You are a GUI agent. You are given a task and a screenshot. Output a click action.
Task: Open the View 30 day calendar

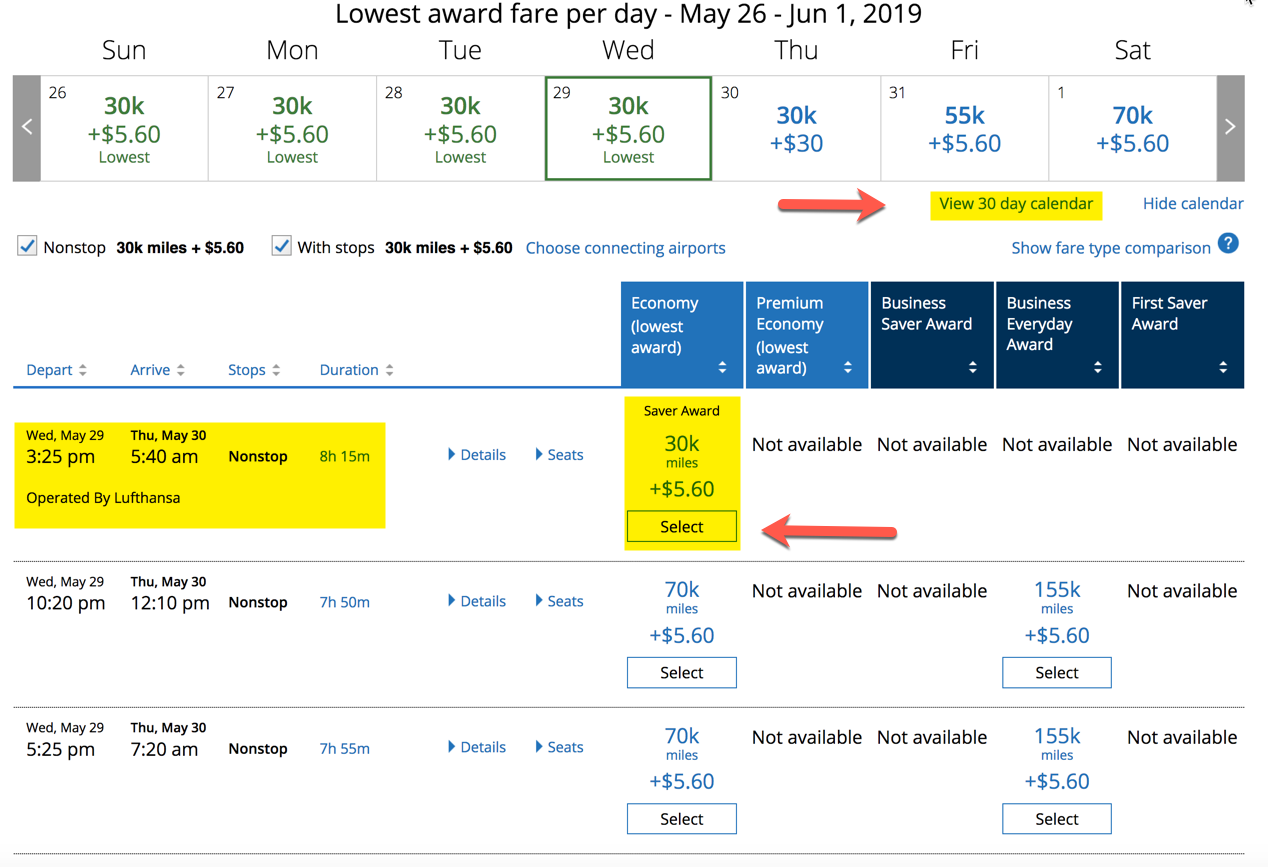pyautogui.click(x=1015, y=204)
